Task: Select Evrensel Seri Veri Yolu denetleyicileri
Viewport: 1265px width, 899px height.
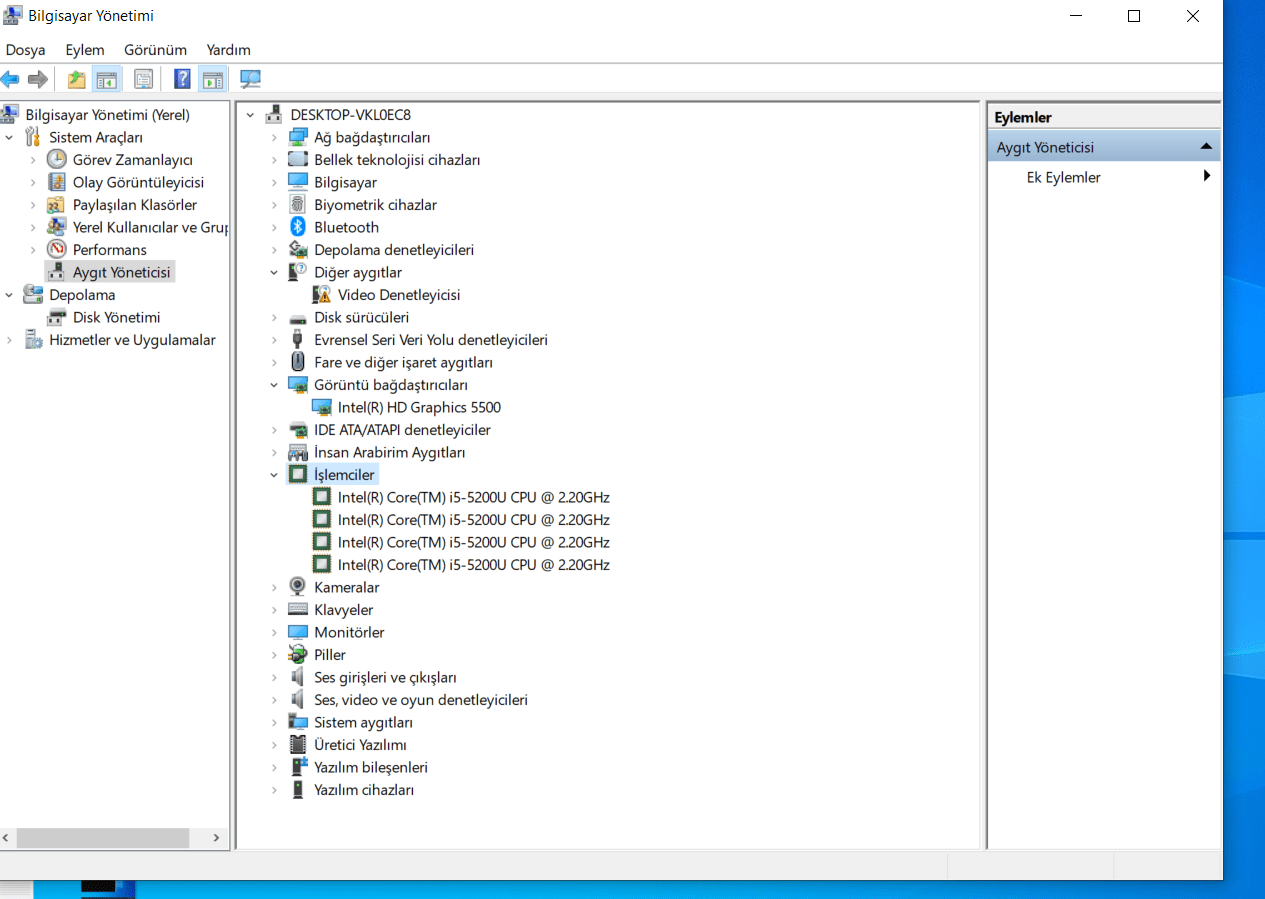Action: pos(431,340)
